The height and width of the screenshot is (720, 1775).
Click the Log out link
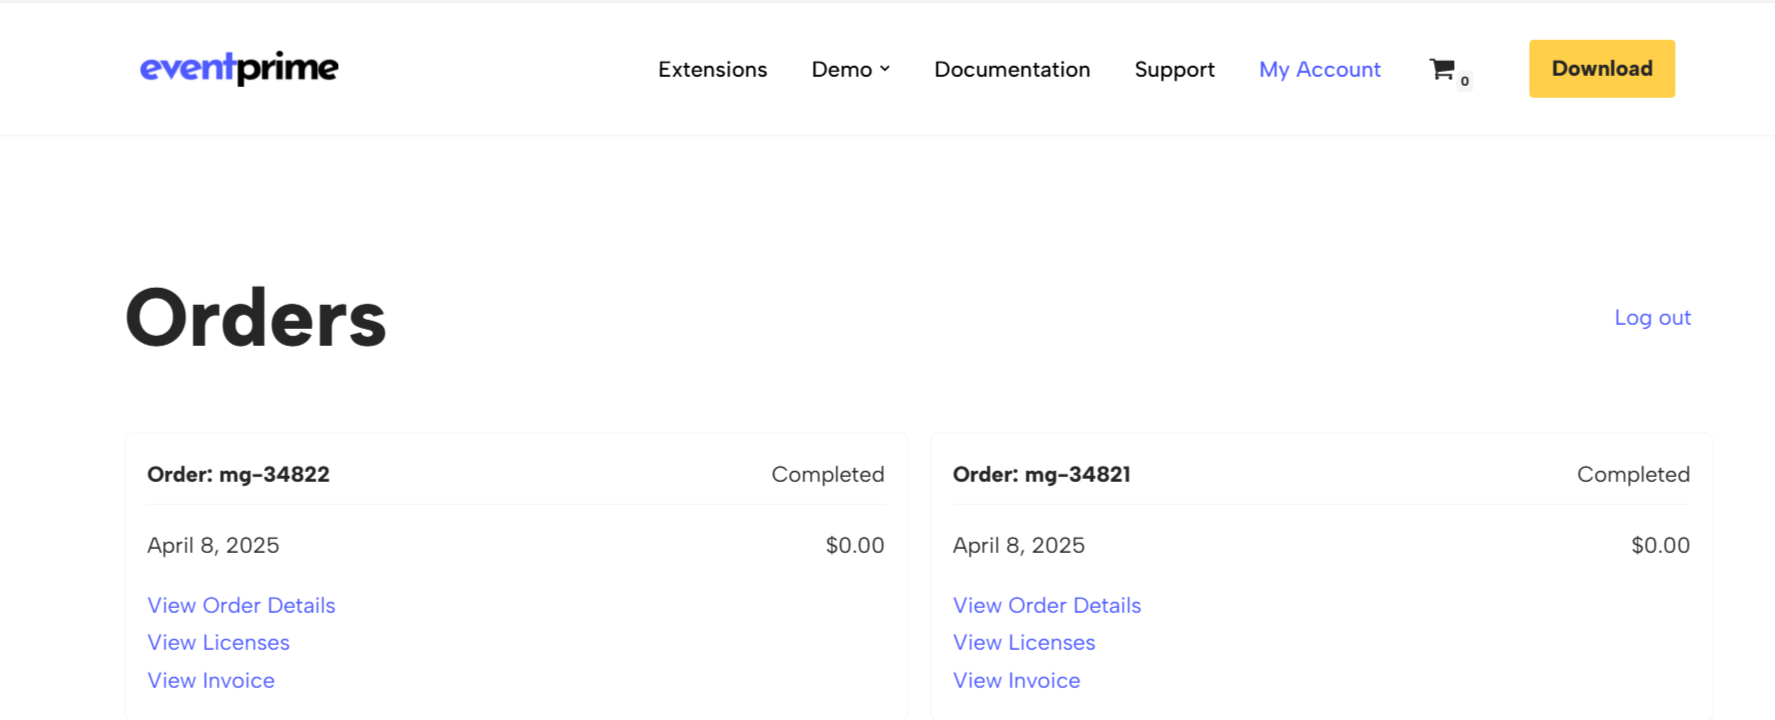coord(1652,317)
